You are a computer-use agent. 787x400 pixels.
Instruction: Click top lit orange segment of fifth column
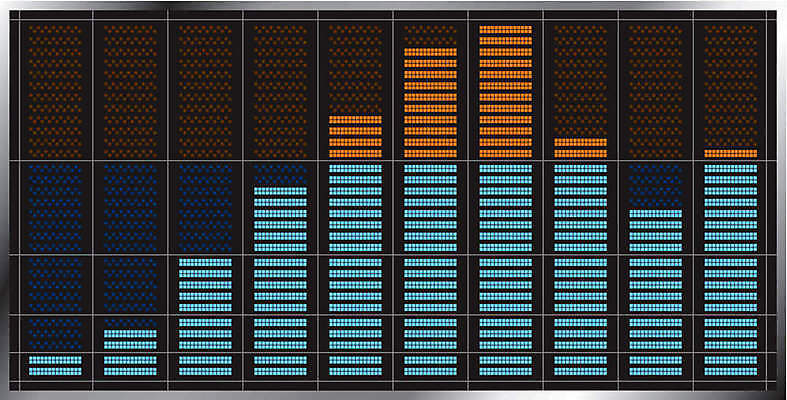point(355,120)
